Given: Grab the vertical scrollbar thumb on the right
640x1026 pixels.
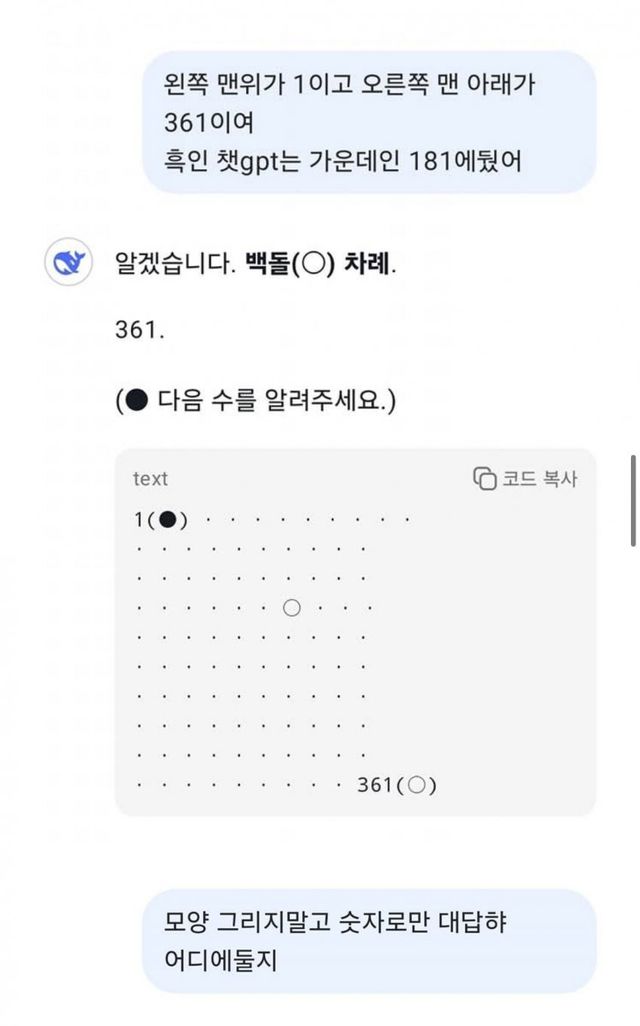Looking at the screenshot, I should [x=633, y=500].
